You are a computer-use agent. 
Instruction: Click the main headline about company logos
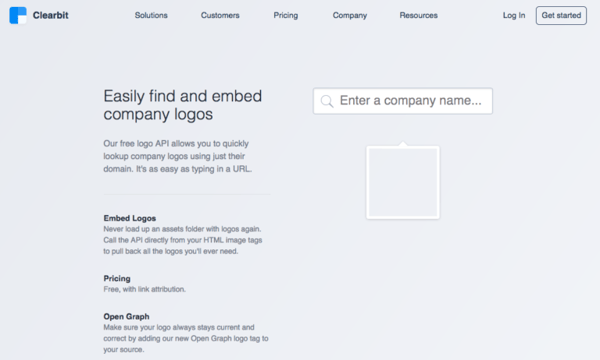click(x=183, y=105)
